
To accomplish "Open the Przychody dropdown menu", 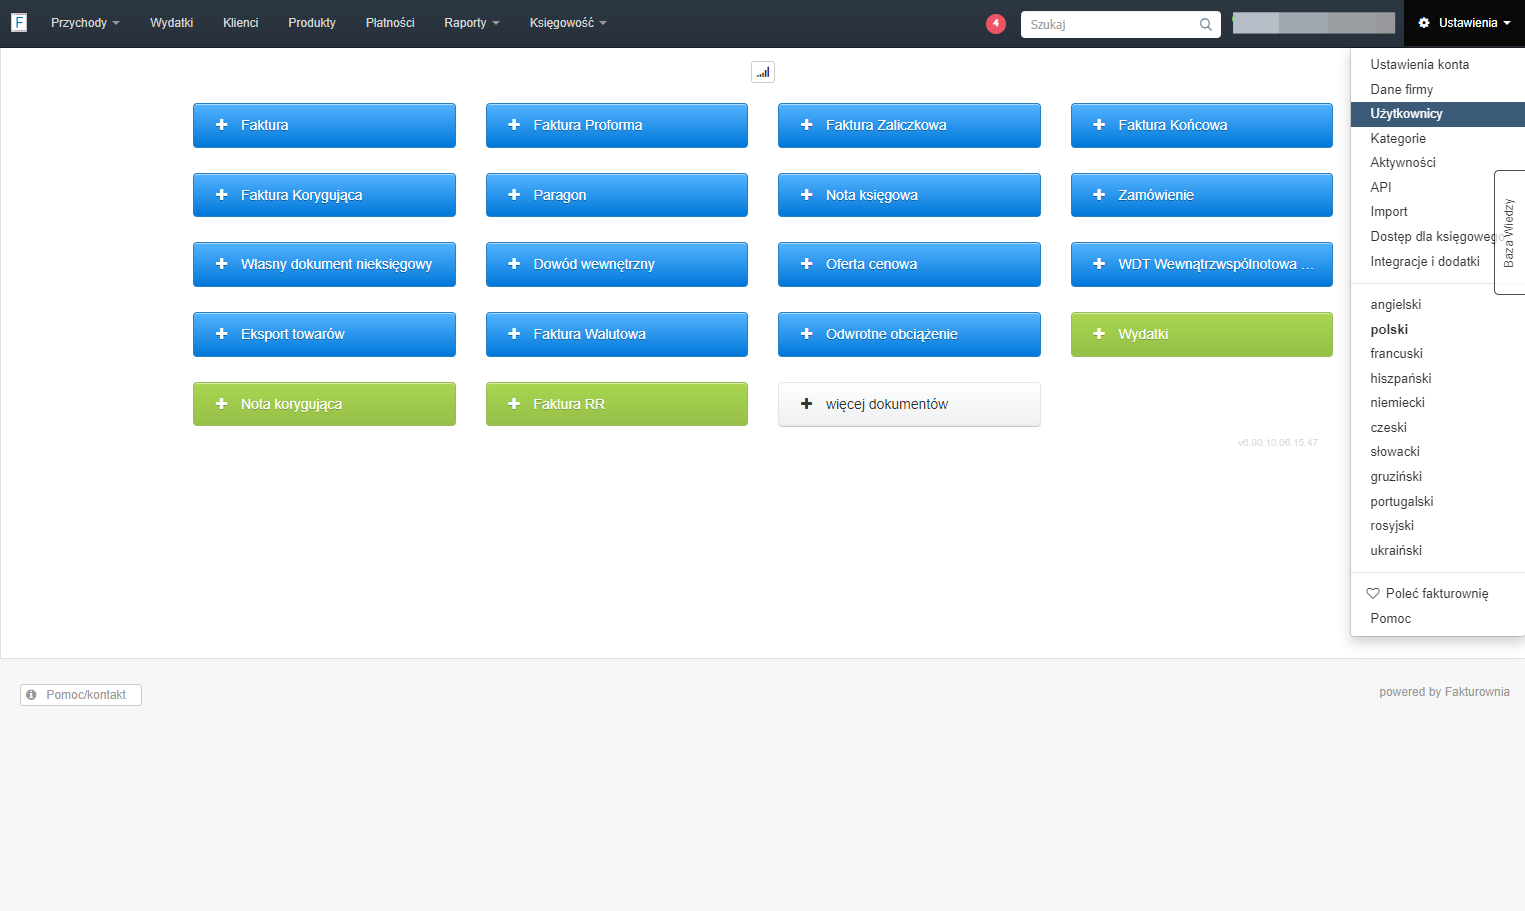I will [x=85, y=23].
